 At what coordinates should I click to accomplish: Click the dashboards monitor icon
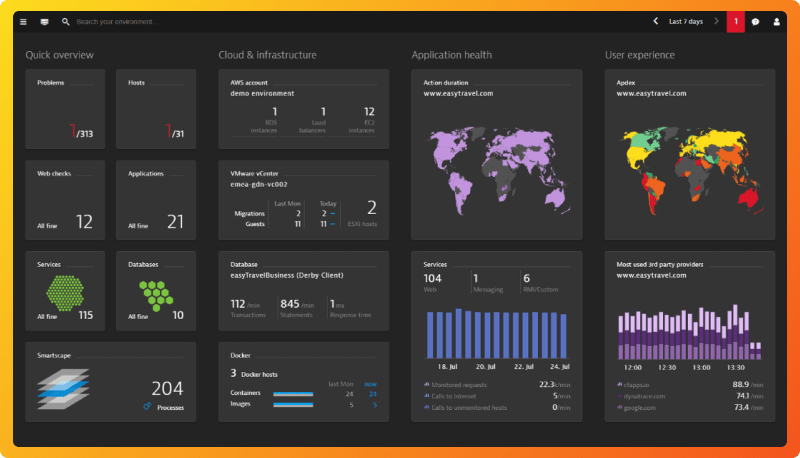tap(44, 22)
